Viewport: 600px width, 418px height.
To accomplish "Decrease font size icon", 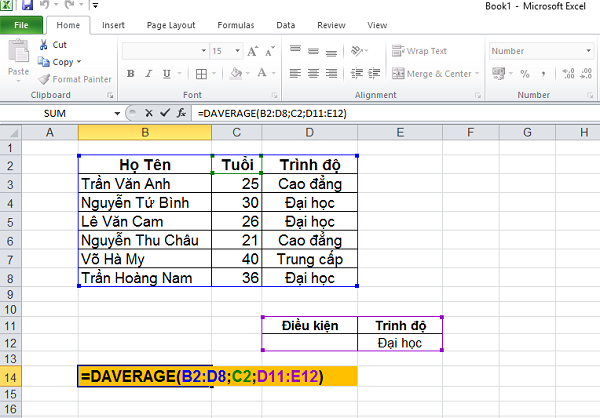I will click(x=269, y=51).
